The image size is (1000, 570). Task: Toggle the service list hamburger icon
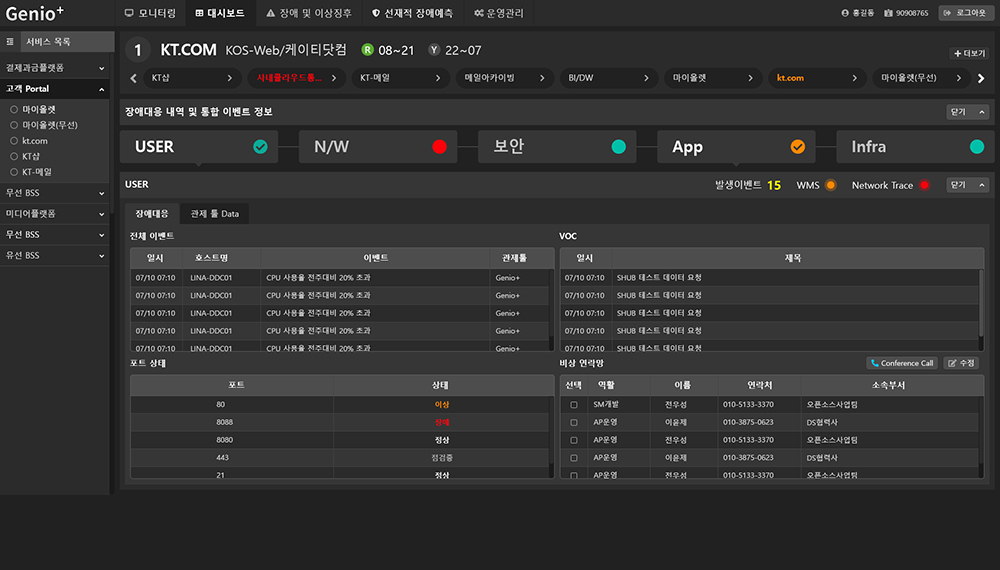point(10,41)
